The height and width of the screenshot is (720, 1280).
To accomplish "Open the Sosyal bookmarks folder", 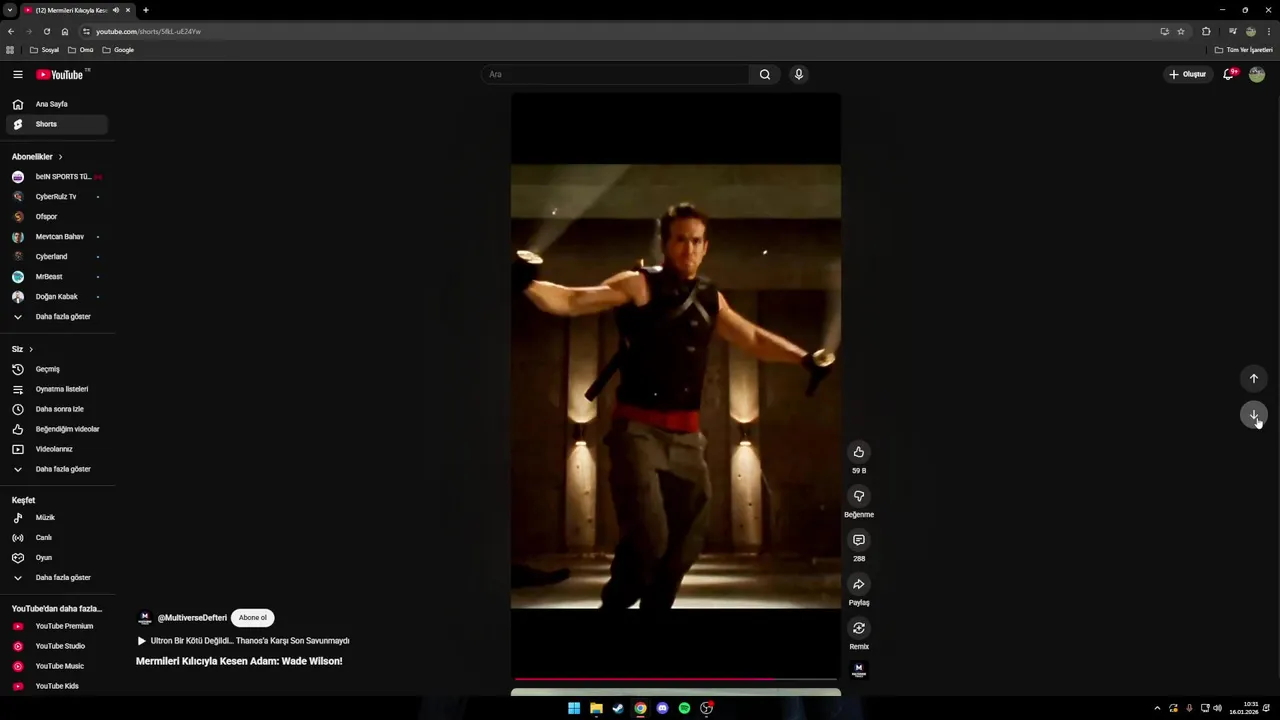I will [44, 50].
